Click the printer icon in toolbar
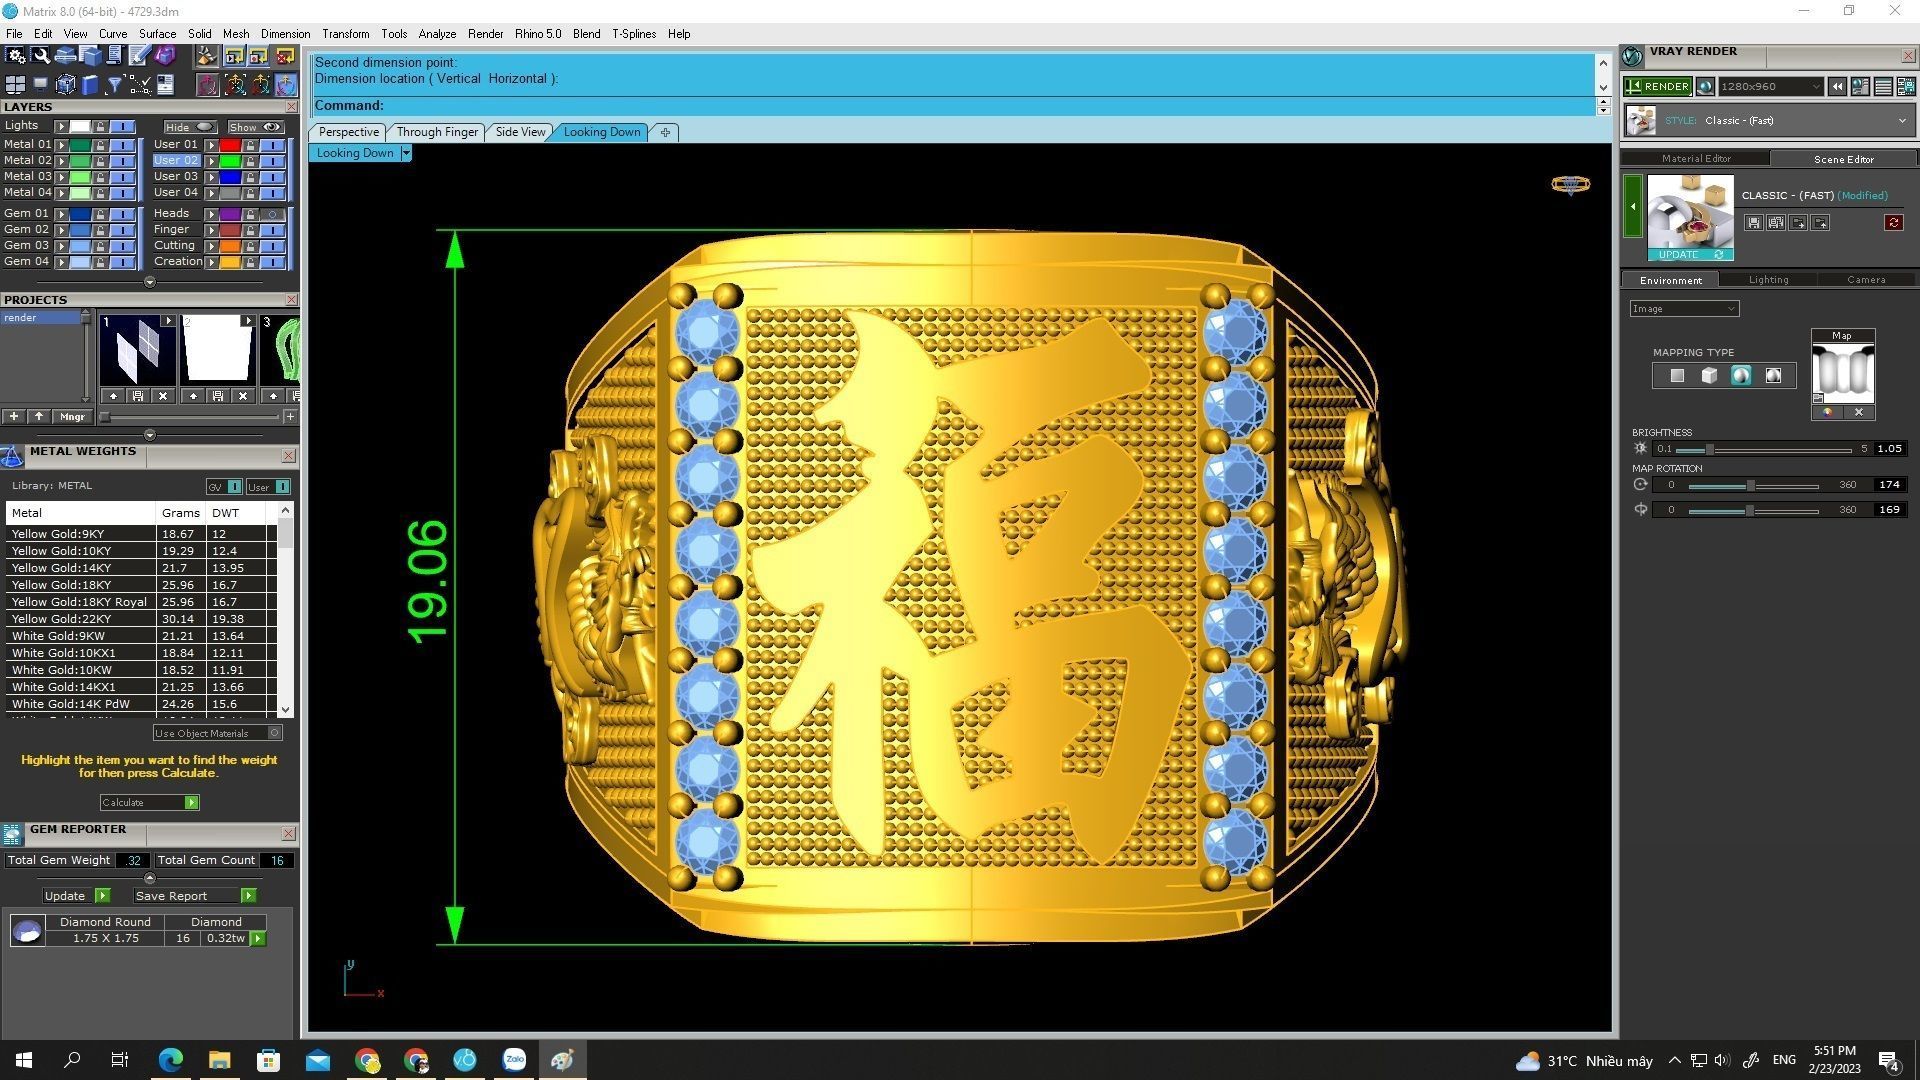Image resolution: width=1920 pixels, height=1080 pixels. (x=65, y=56)
